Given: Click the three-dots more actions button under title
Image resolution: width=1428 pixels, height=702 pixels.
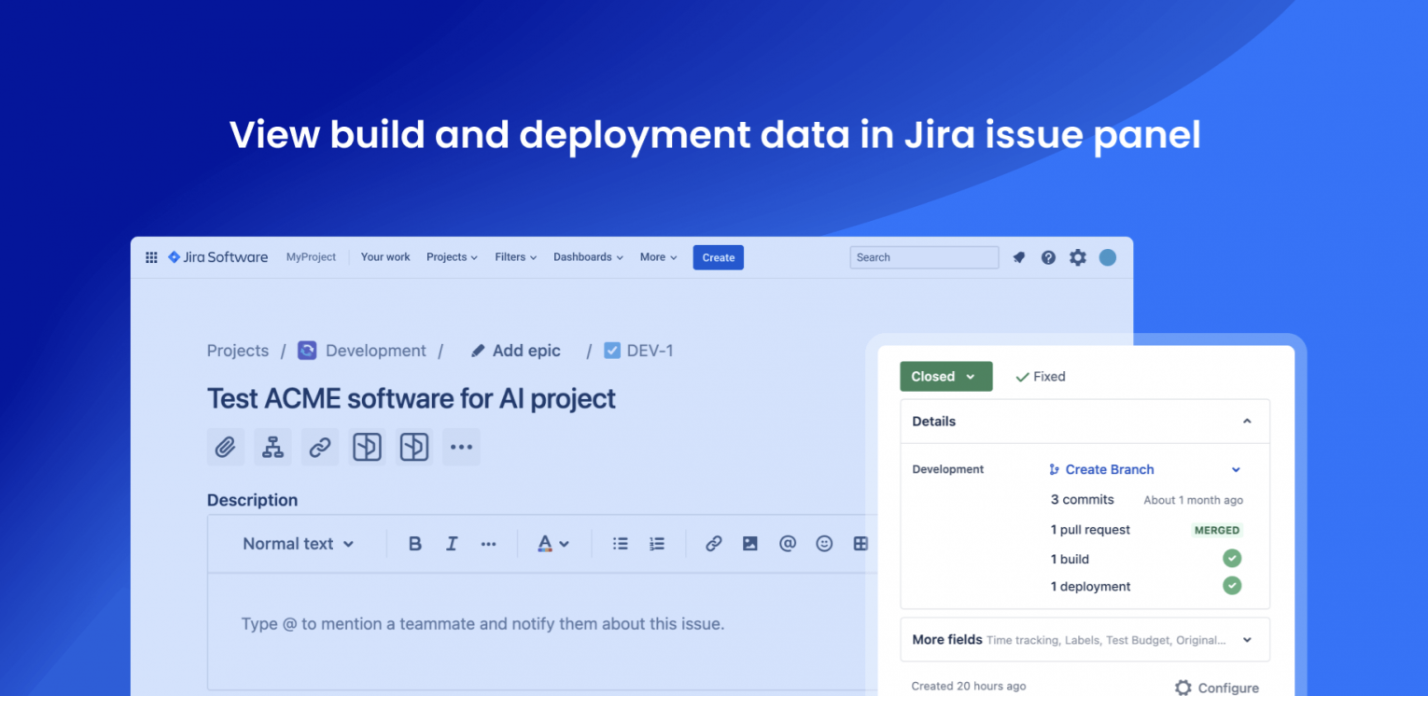Looking at the screenshot, I should point(461,447).
